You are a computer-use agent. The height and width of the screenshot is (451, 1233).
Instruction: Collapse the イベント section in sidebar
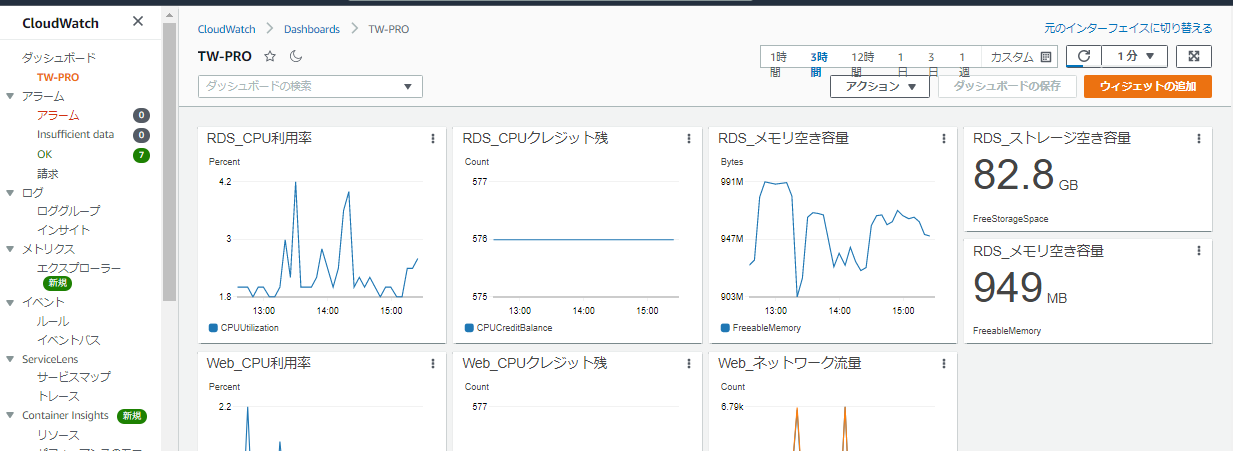tap(10, 302)
